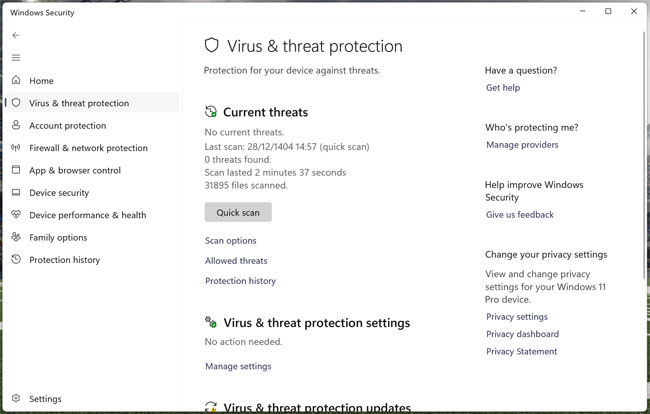
Task: Maximize the Windows Security window
Action: coord(608,11)
